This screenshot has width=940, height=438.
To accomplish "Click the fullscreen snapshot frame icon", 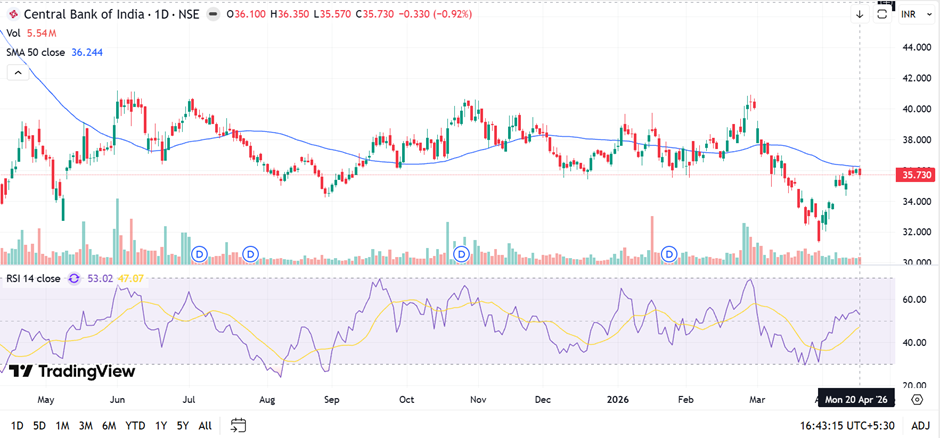I will coord(883,15).
